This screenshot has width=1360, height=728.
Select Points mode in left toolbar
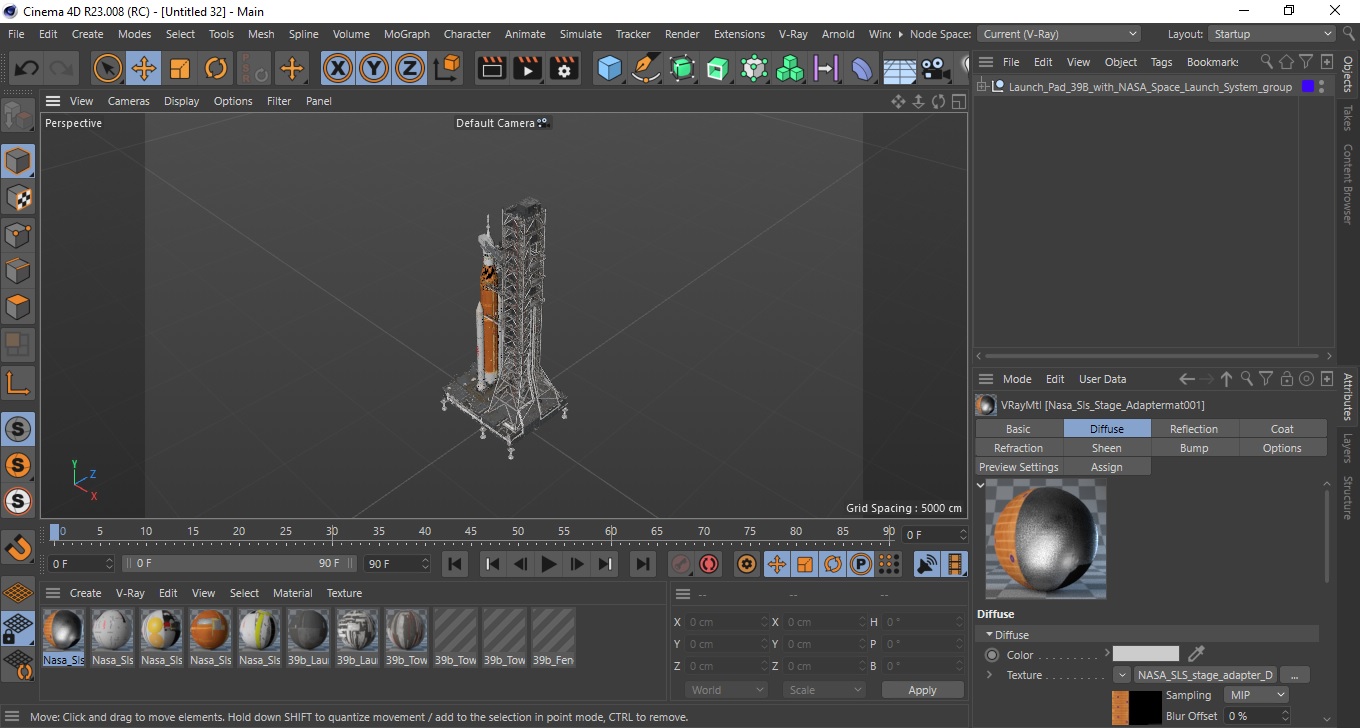point(18,235)
